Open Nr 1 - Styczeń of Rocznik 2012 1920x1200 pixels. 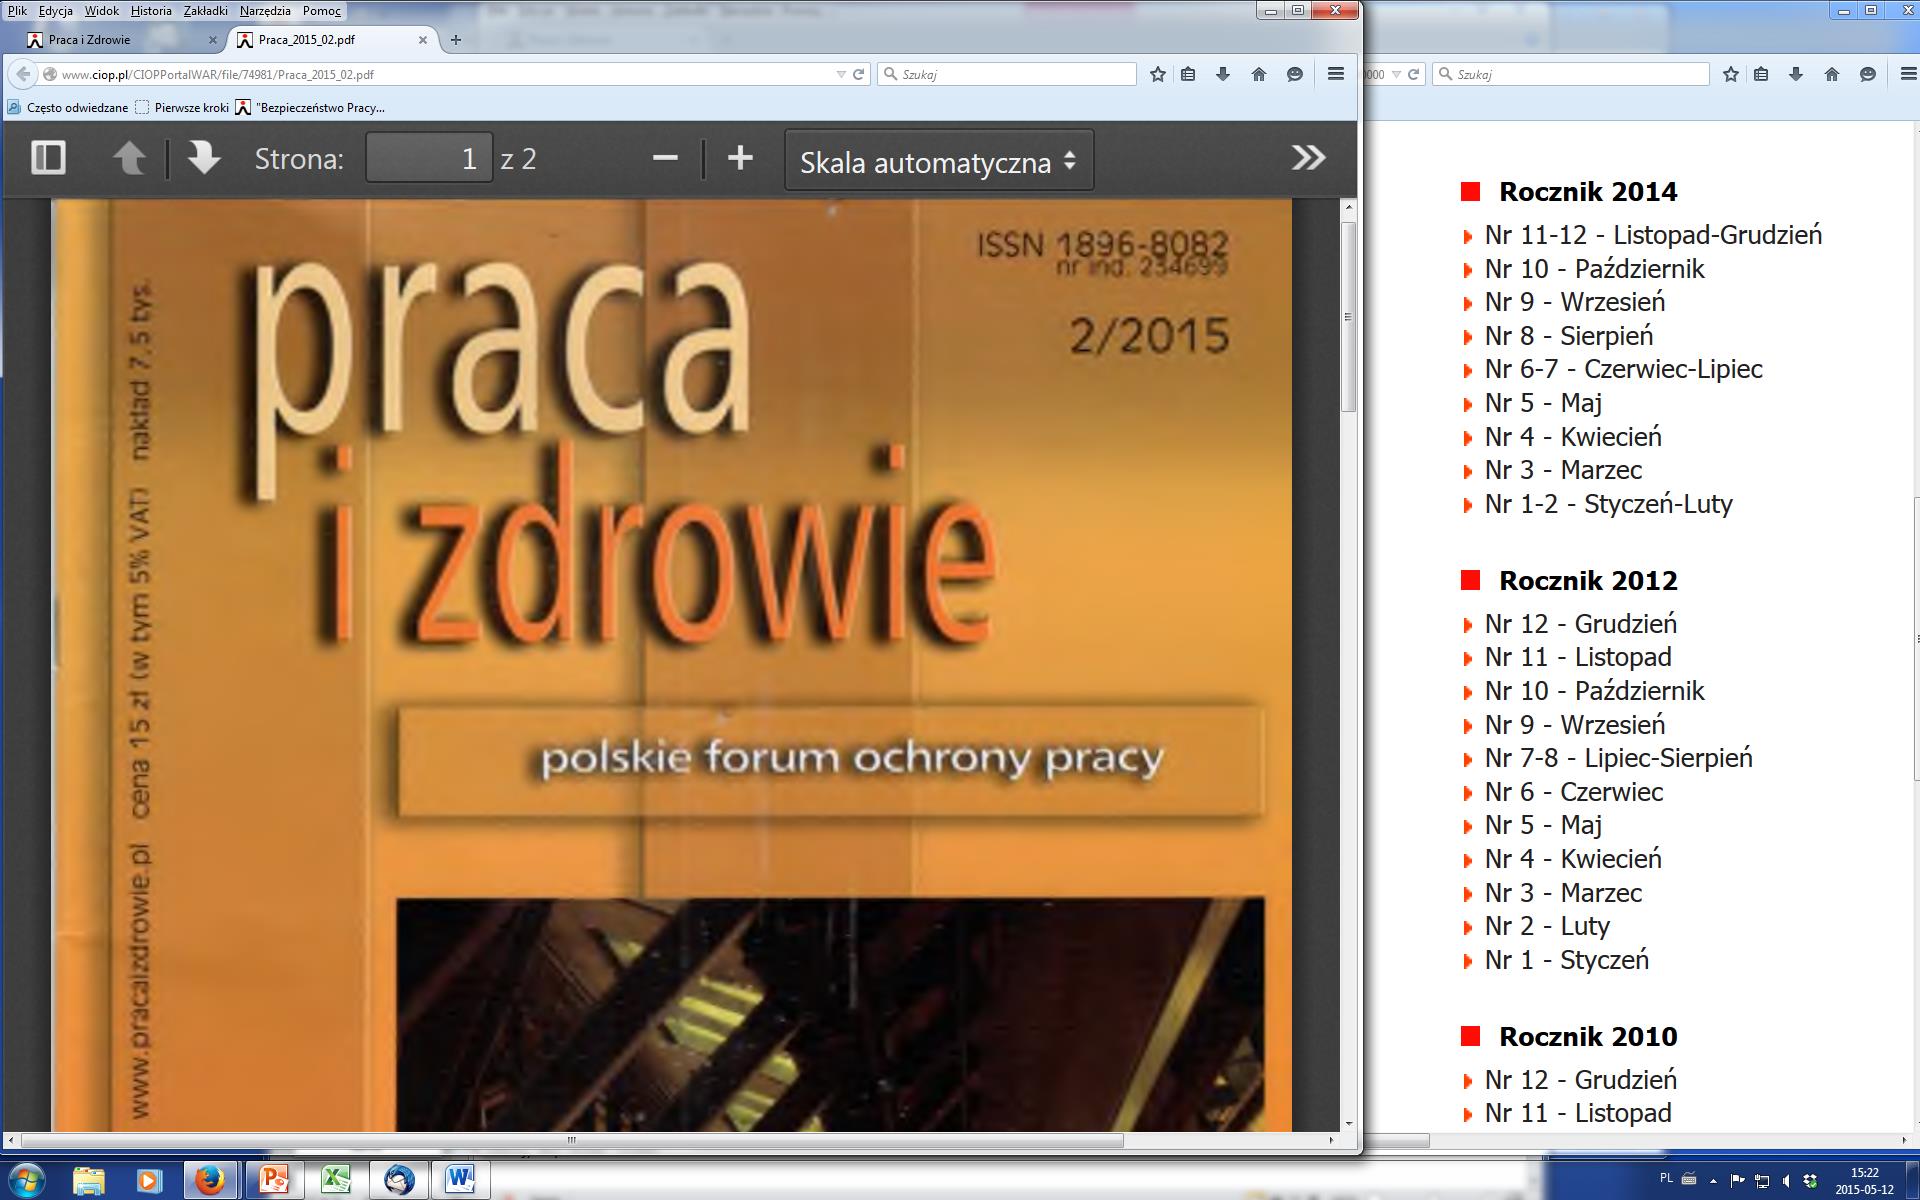1566,960
